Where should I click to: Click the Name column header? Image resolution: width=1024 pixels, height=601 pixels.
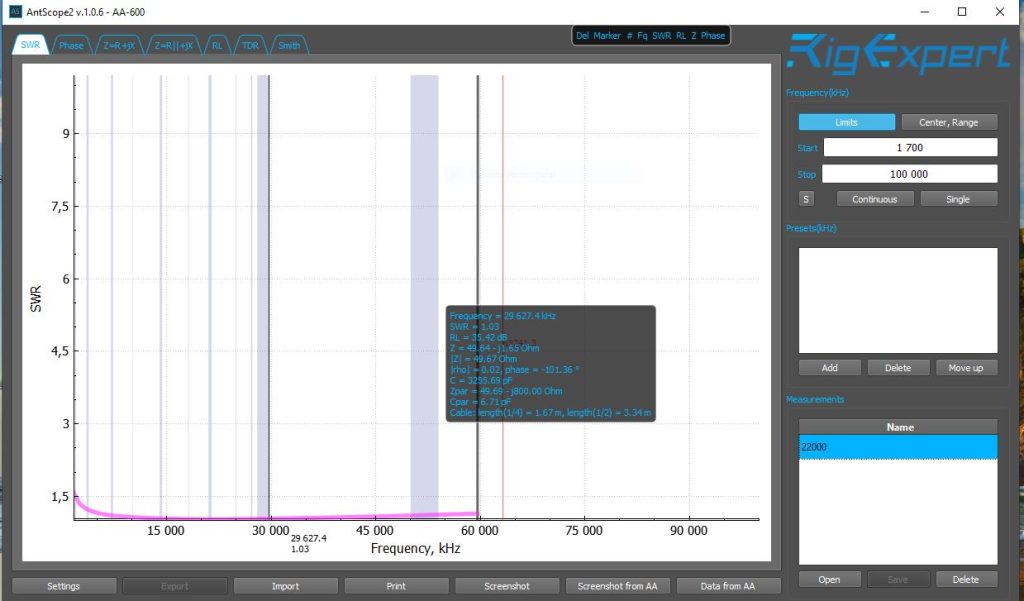pyautogui.click(x=899, y=427)
